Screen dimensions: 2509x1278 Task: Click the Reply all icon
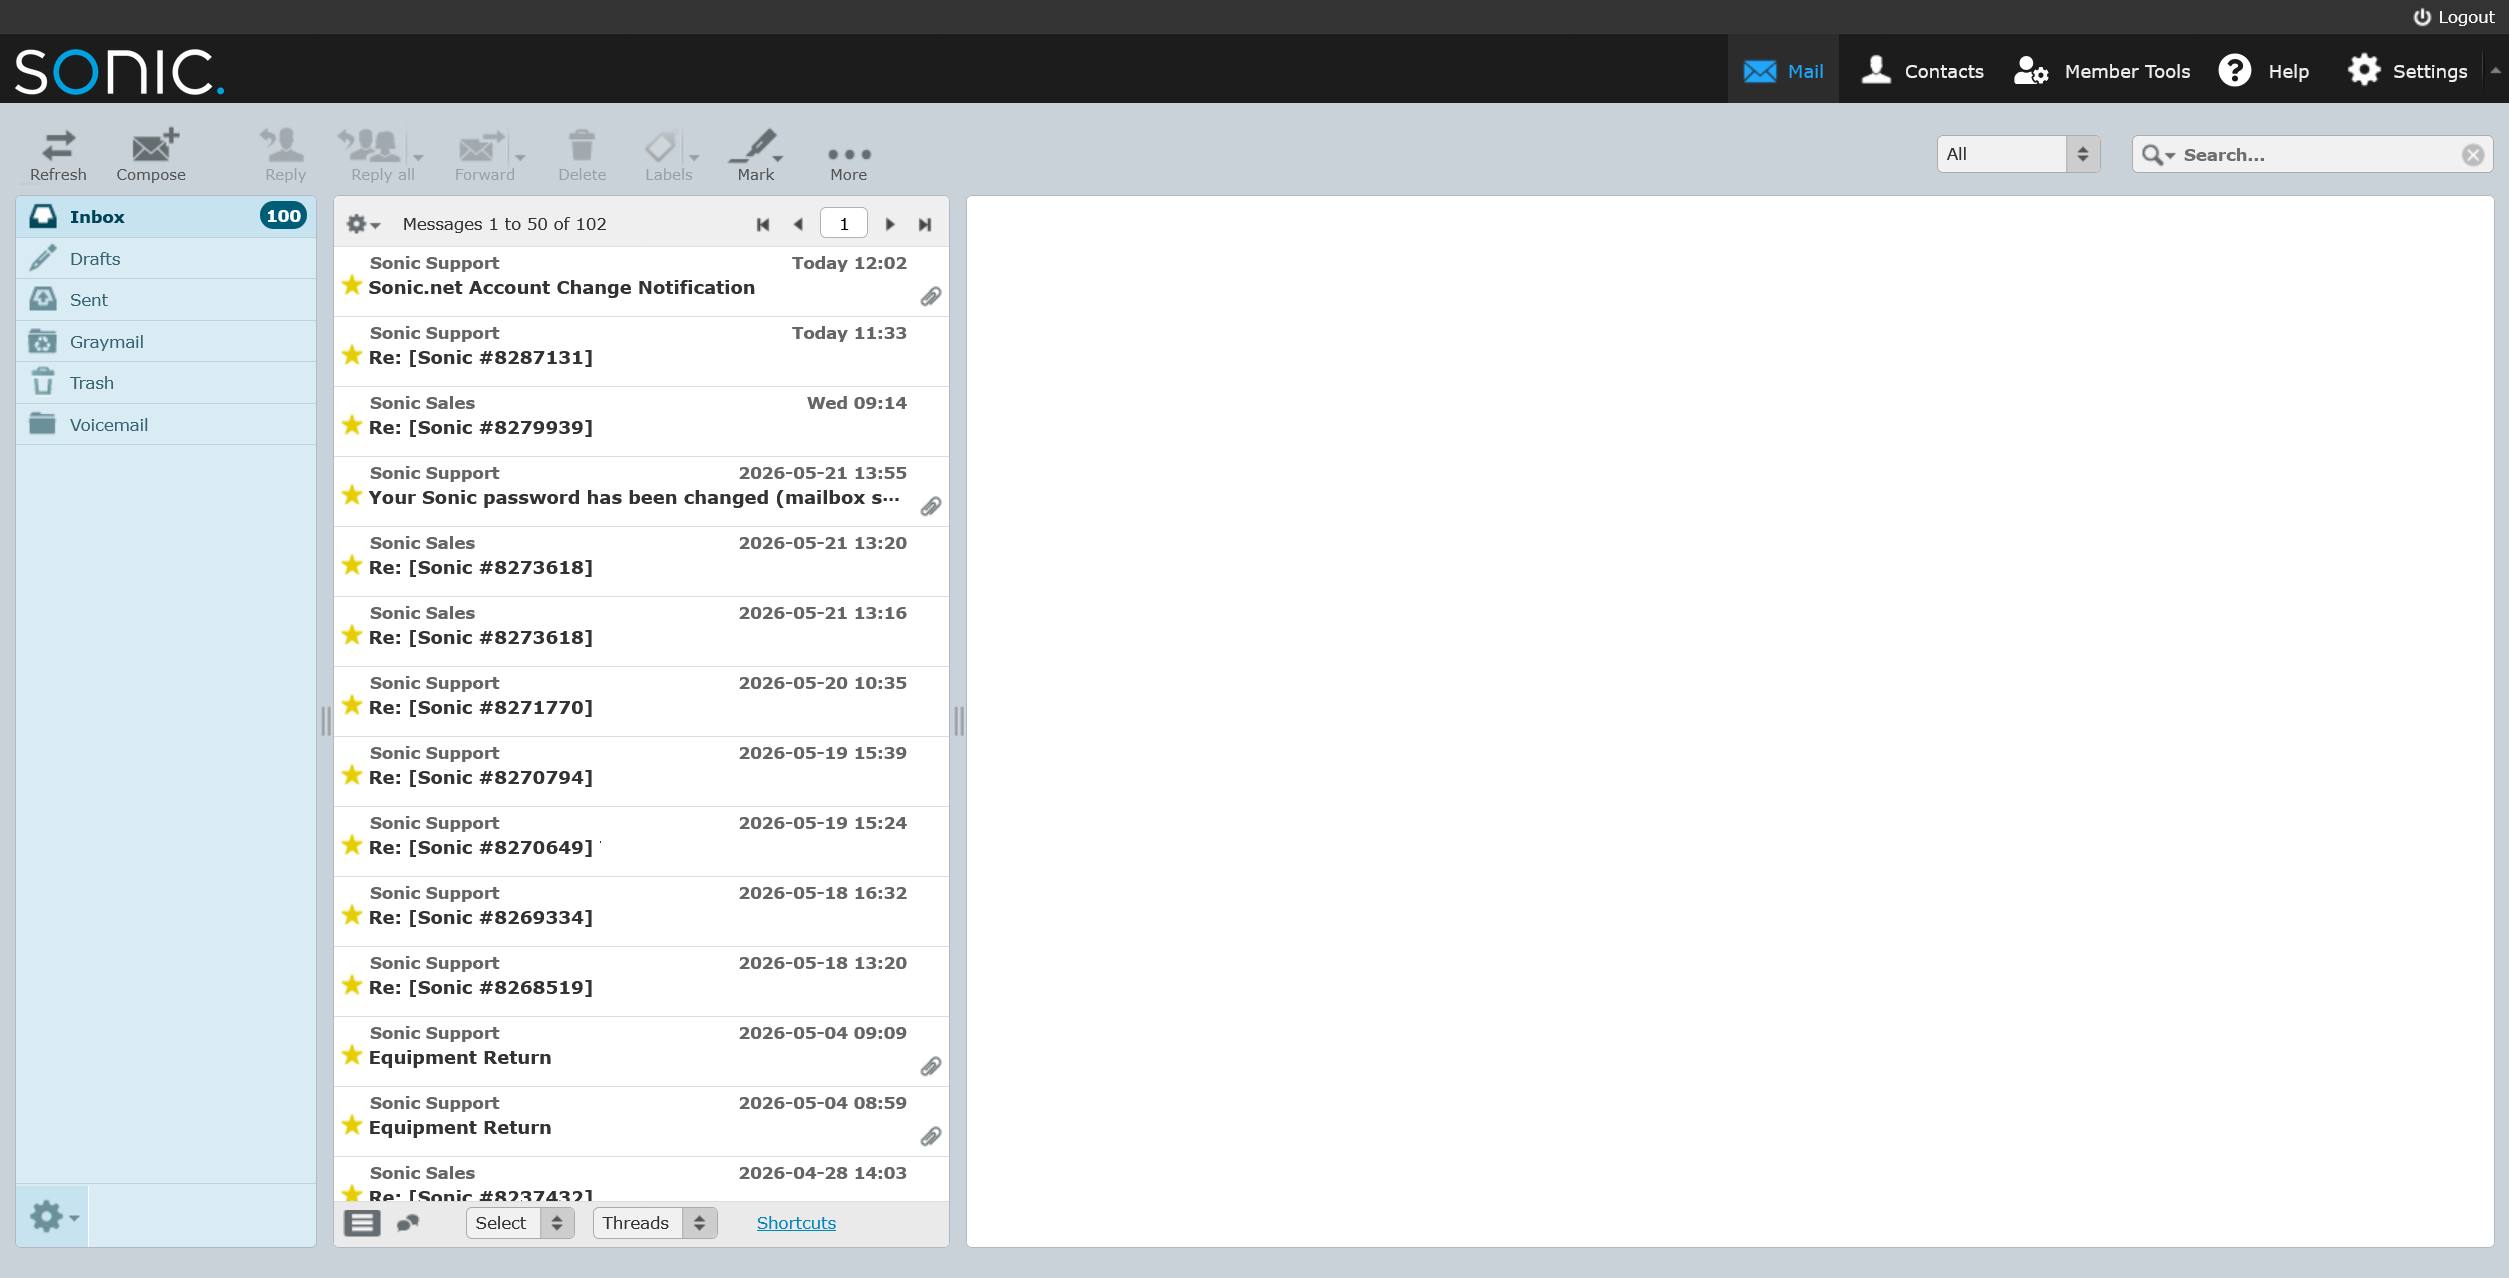[x=375, y=155]
